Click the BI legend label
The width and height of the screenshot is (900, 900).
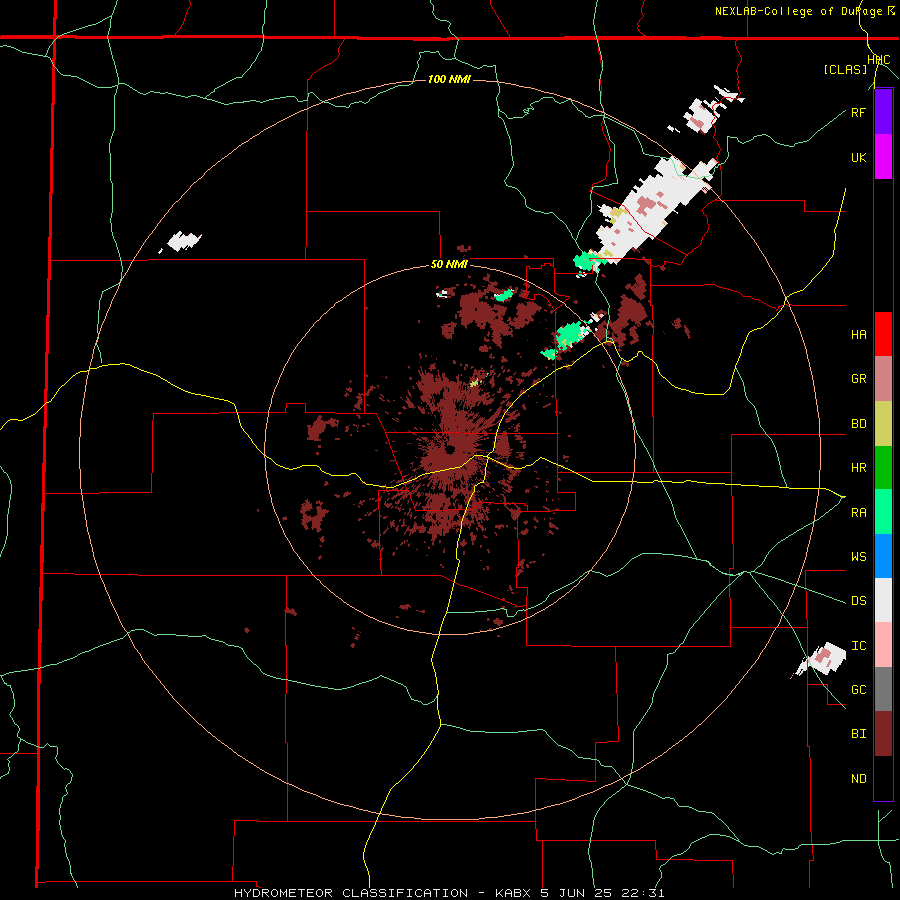click(859, 734)
